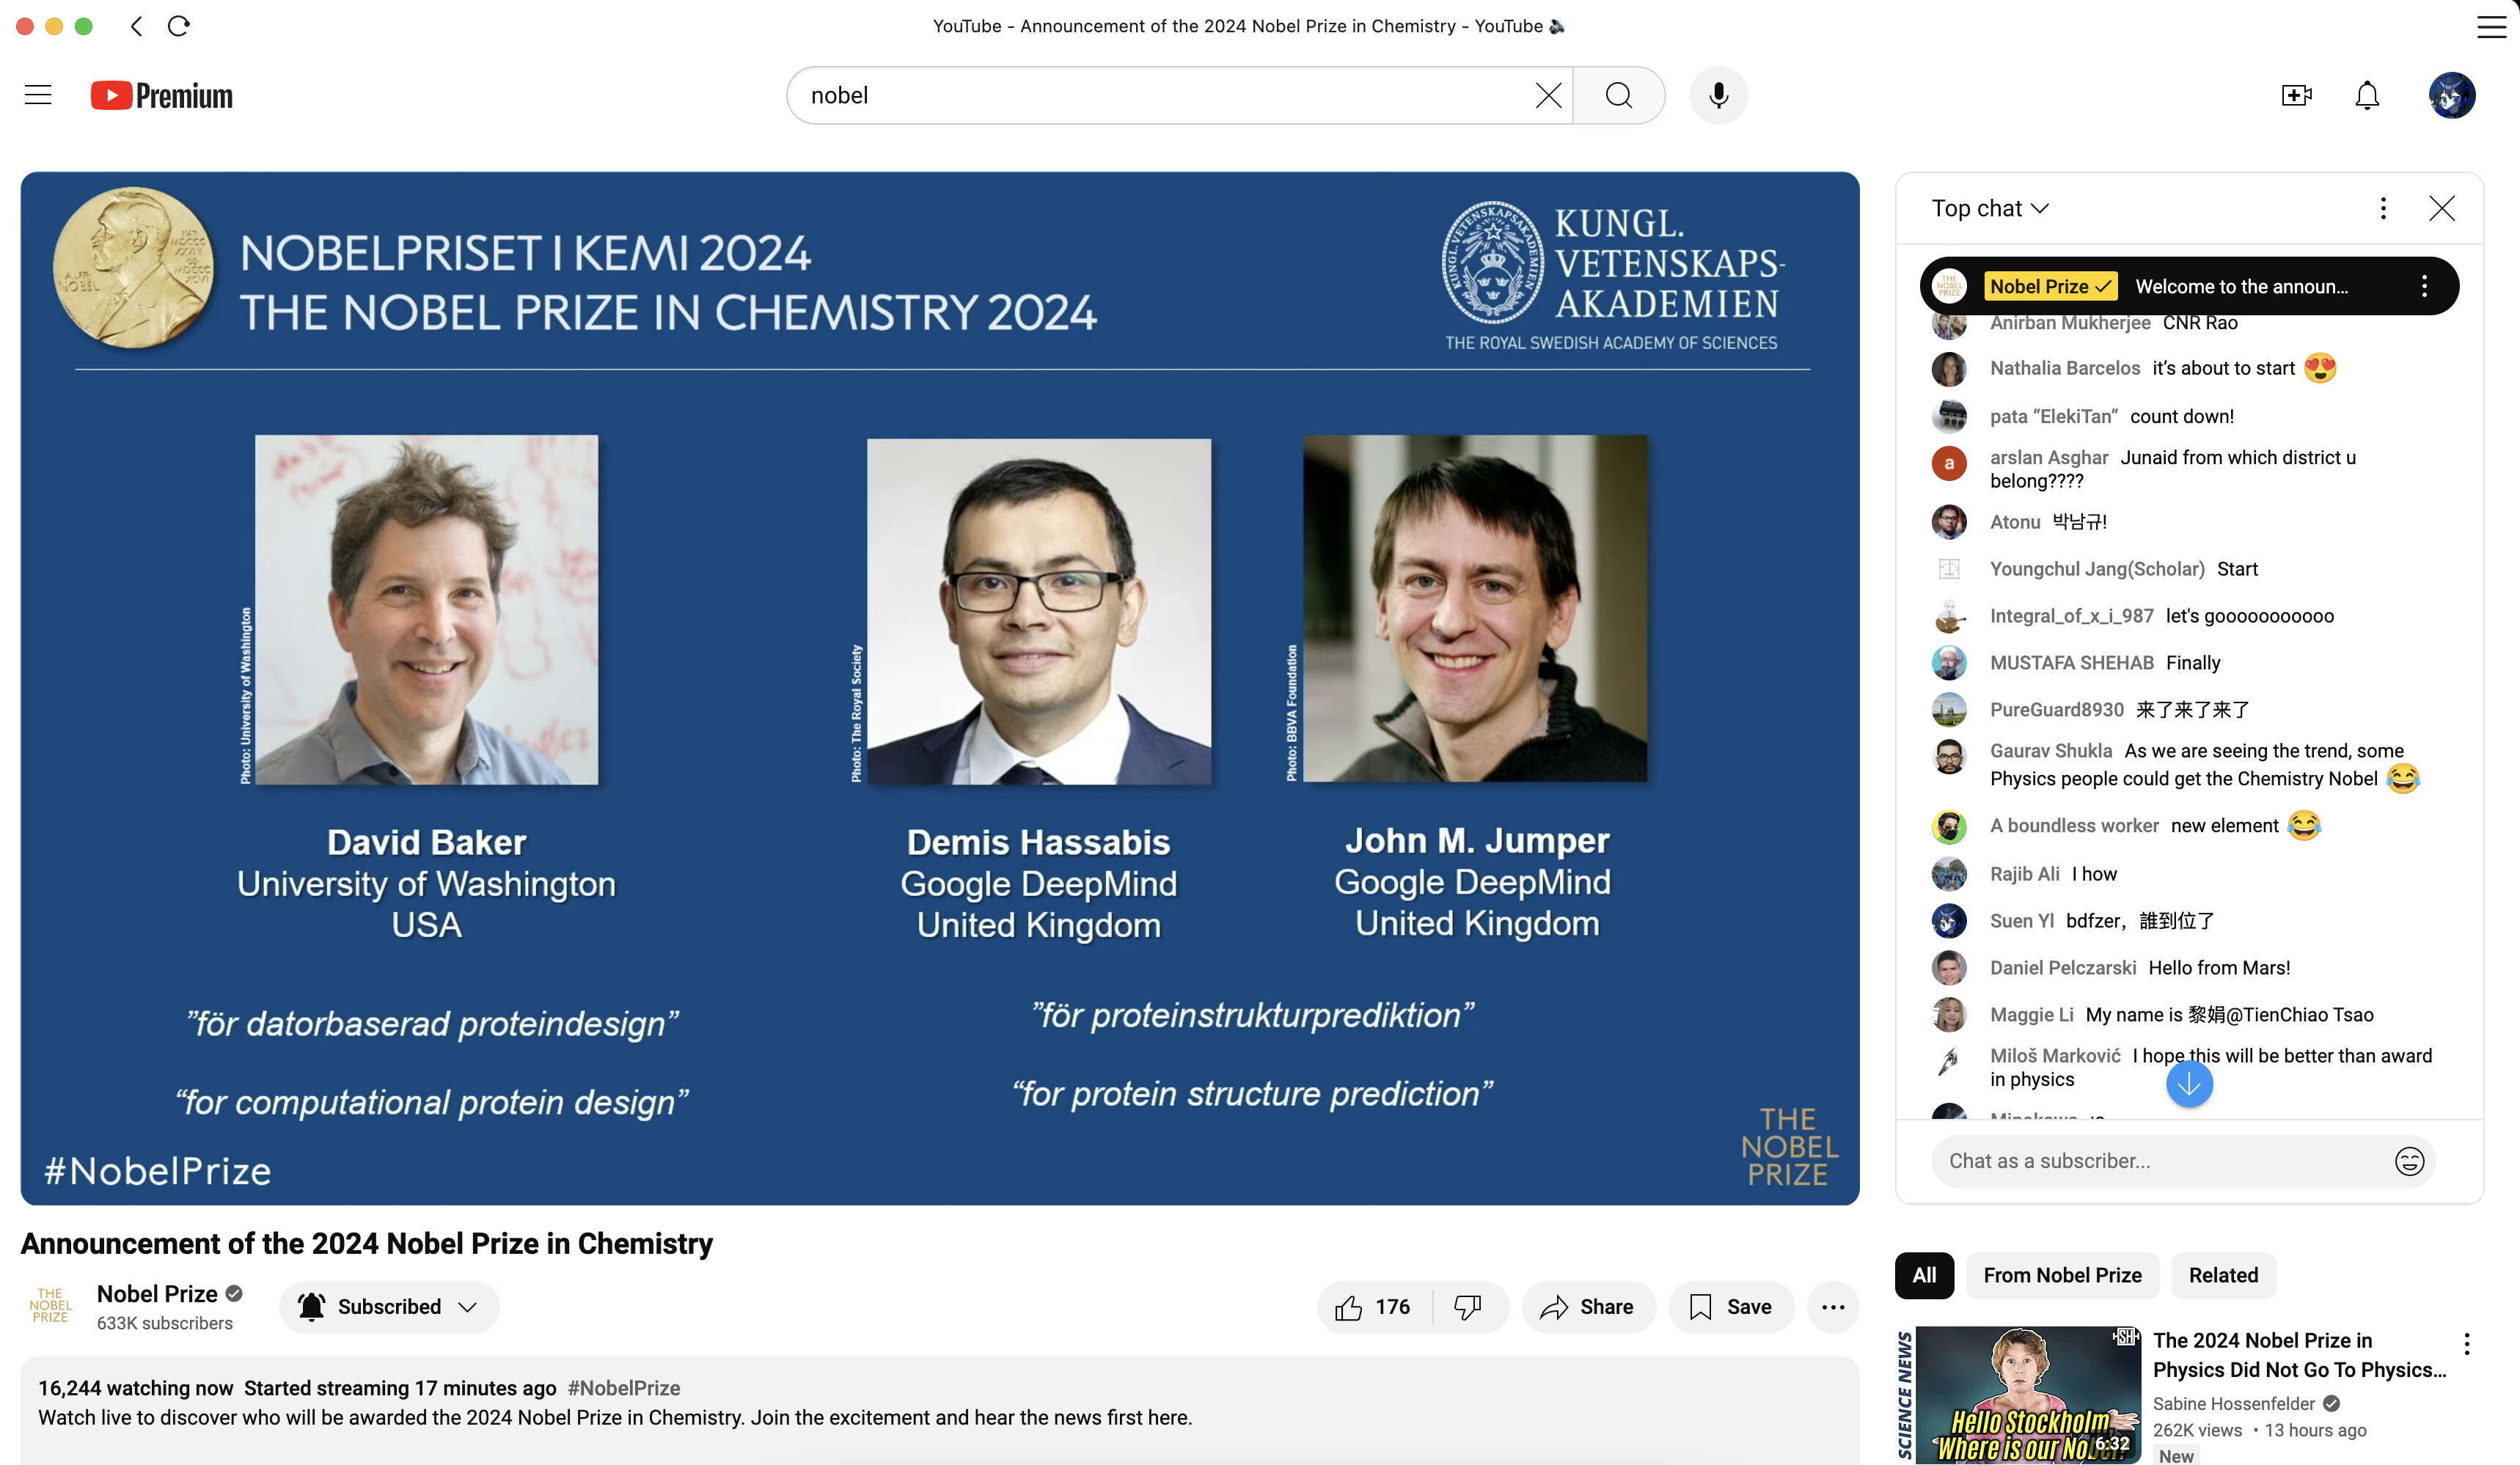Open more actions menu beside Save
The image size is (2520, 1465).
coord(1832,1306)
